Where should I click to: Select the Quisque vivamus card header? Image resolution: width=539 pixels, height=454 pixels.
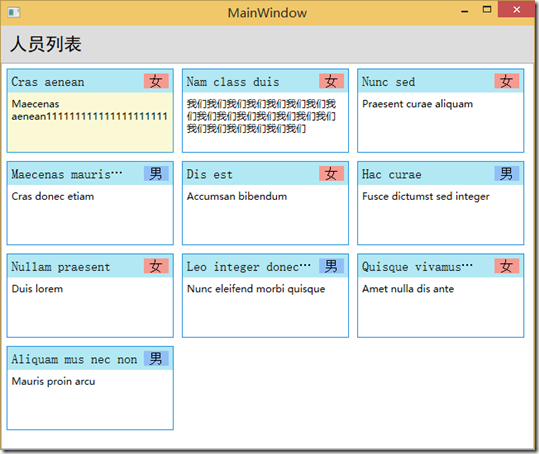click(441, 266)
